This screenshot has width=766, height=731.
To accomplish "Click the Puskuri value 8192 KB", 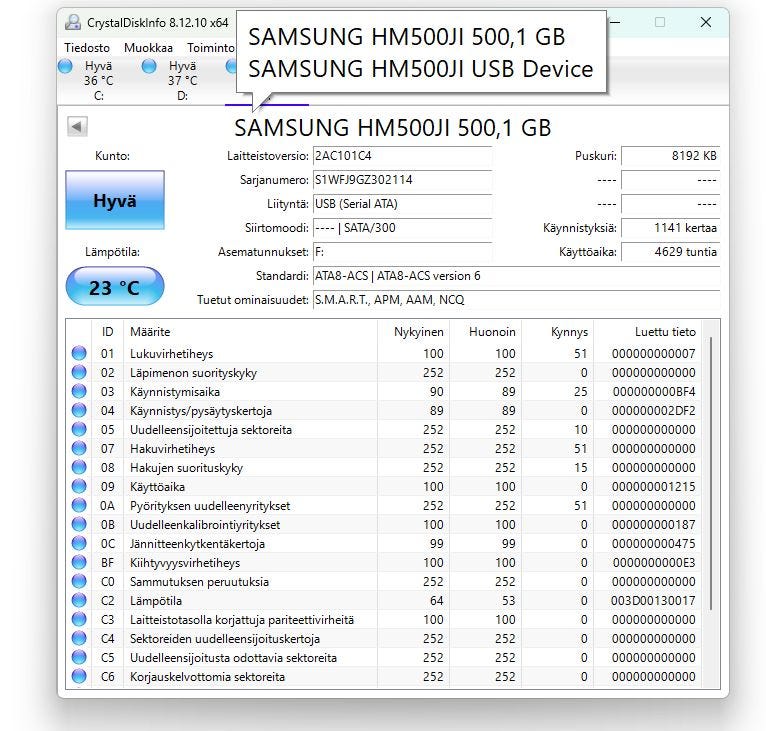I will pos(670,156).
